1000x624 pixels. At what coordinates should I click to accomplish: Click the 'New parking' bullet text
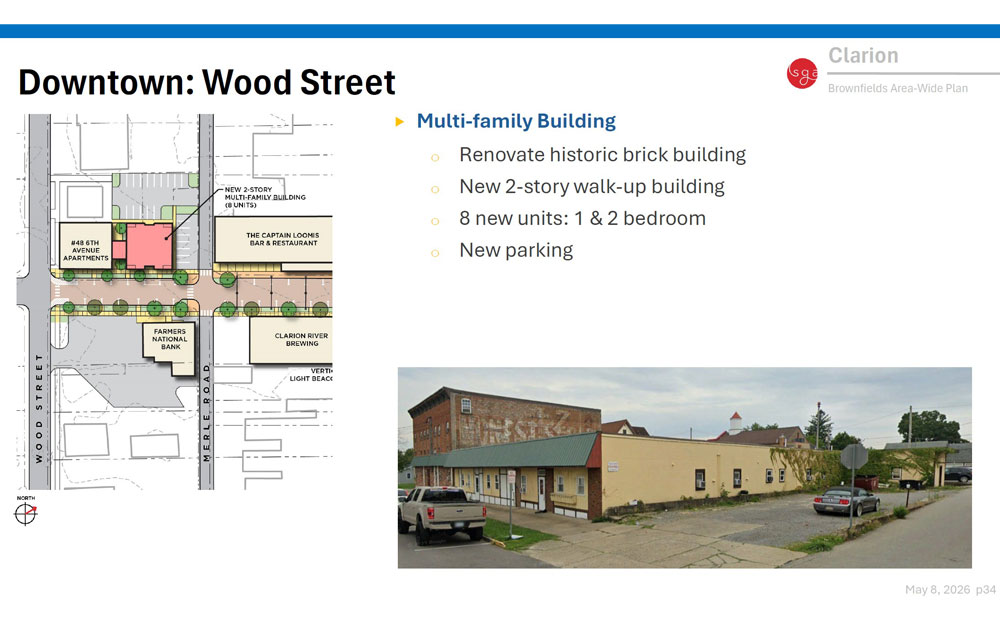click(516, 250)
